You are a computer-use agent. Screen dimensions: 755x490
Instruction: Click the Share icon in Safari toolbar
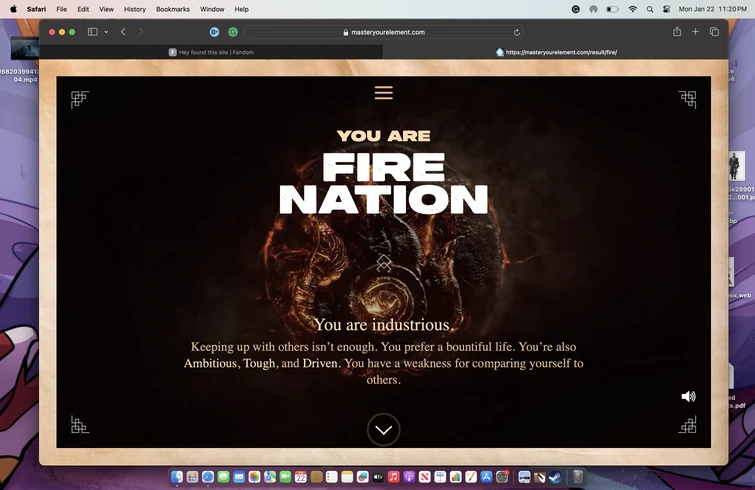pos(677,32)
